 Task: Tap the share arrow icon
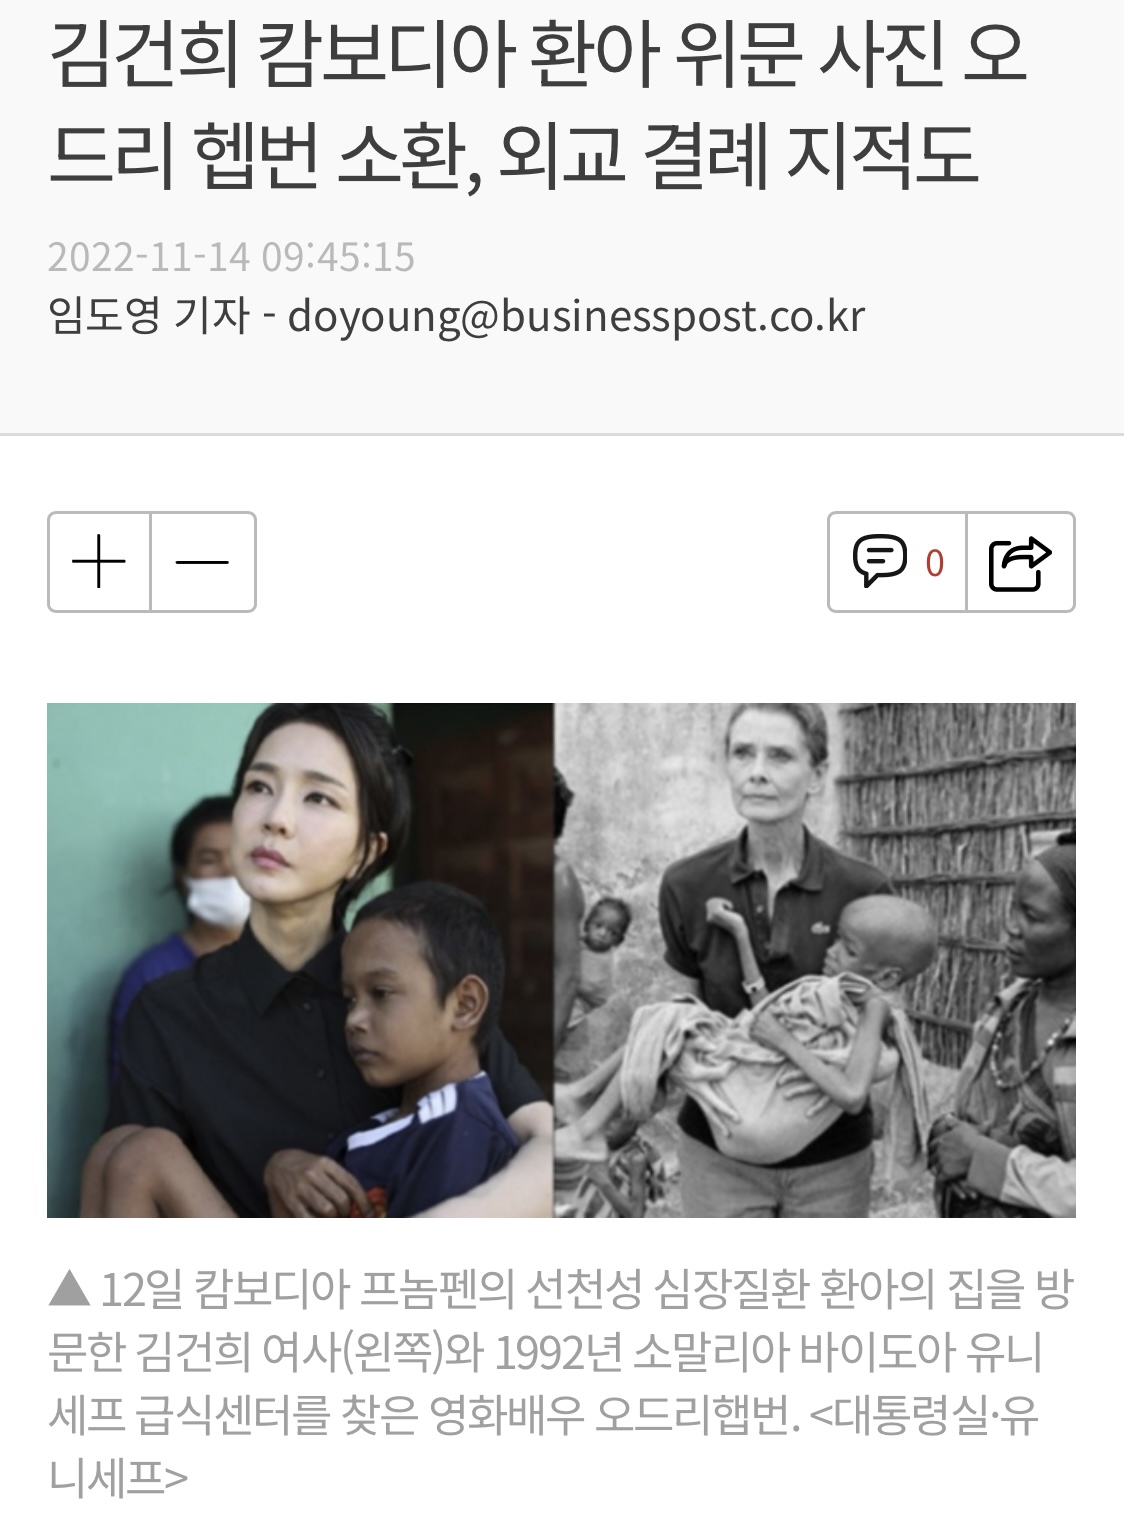click(1020, 562)
